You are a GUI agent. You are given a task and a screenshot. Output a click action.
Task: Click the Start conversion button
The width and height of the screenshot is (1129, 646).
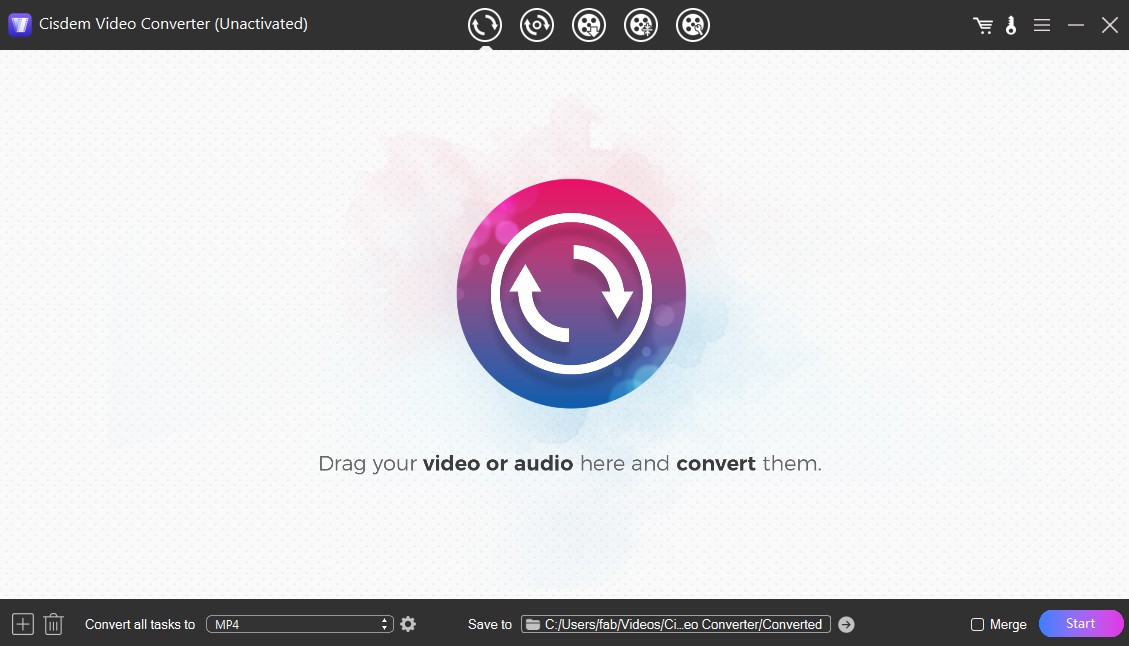point(1081,623)
